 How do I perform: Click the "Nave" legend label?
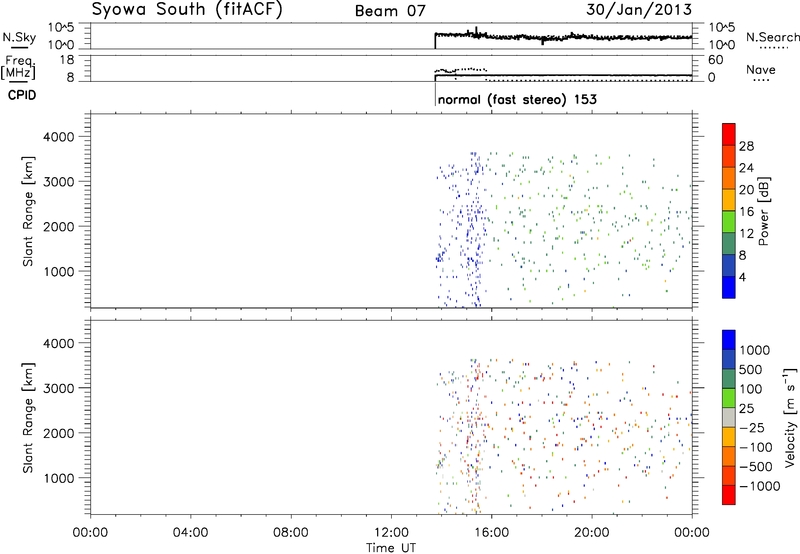point(761,69)
